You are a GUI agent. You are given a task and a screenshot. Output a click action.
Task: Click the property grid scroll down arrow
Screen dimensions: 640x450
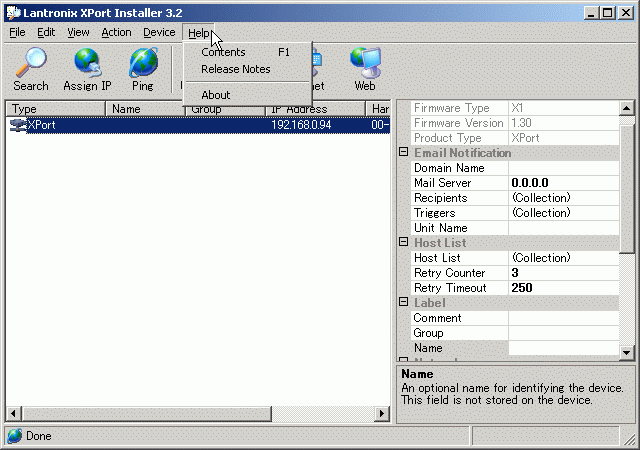point(627,352)
